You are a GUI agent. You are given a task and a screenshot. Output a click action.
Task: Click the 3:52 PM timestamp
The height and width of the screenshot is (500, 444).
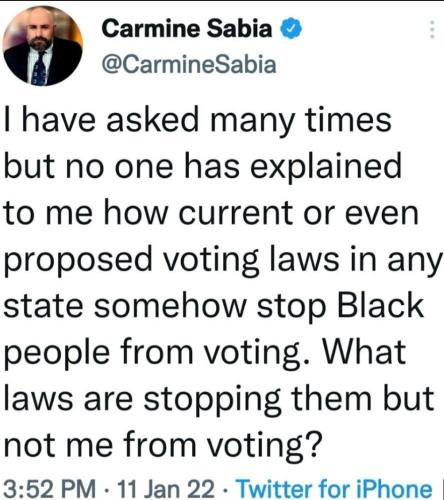[x=49, y=488]
